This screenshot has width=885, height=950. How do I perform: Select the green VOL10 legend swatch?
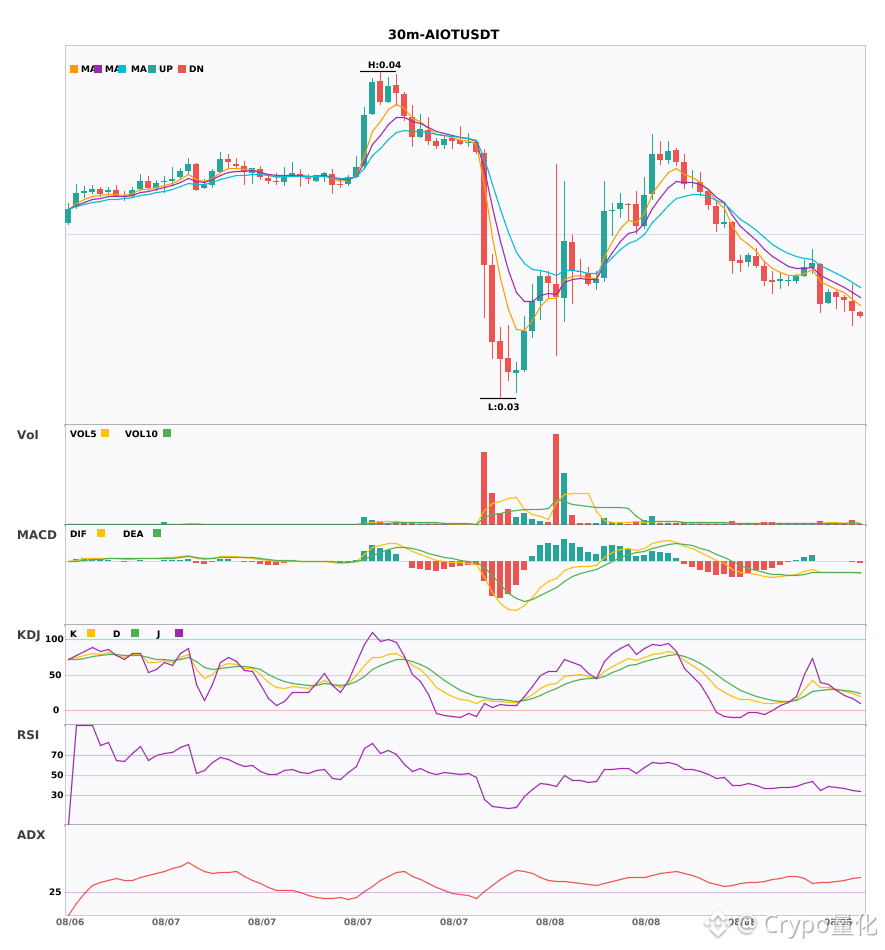(x=167, y=433)
